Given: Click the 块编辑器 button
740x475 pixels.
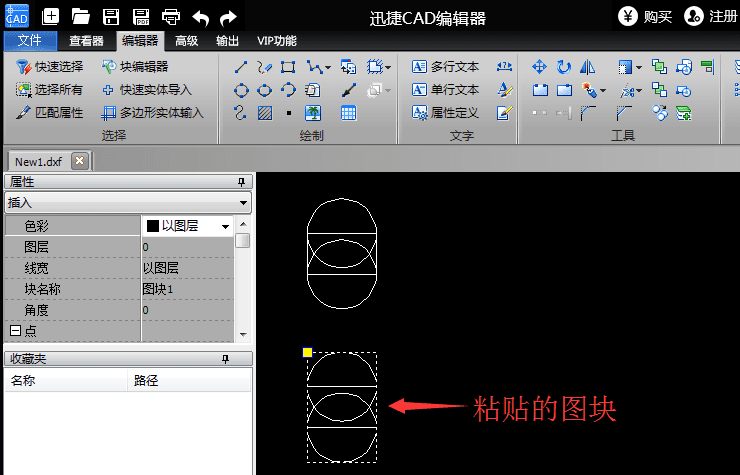Looking at the screenshot, I should pyautogui.click(x=135, y=67).
